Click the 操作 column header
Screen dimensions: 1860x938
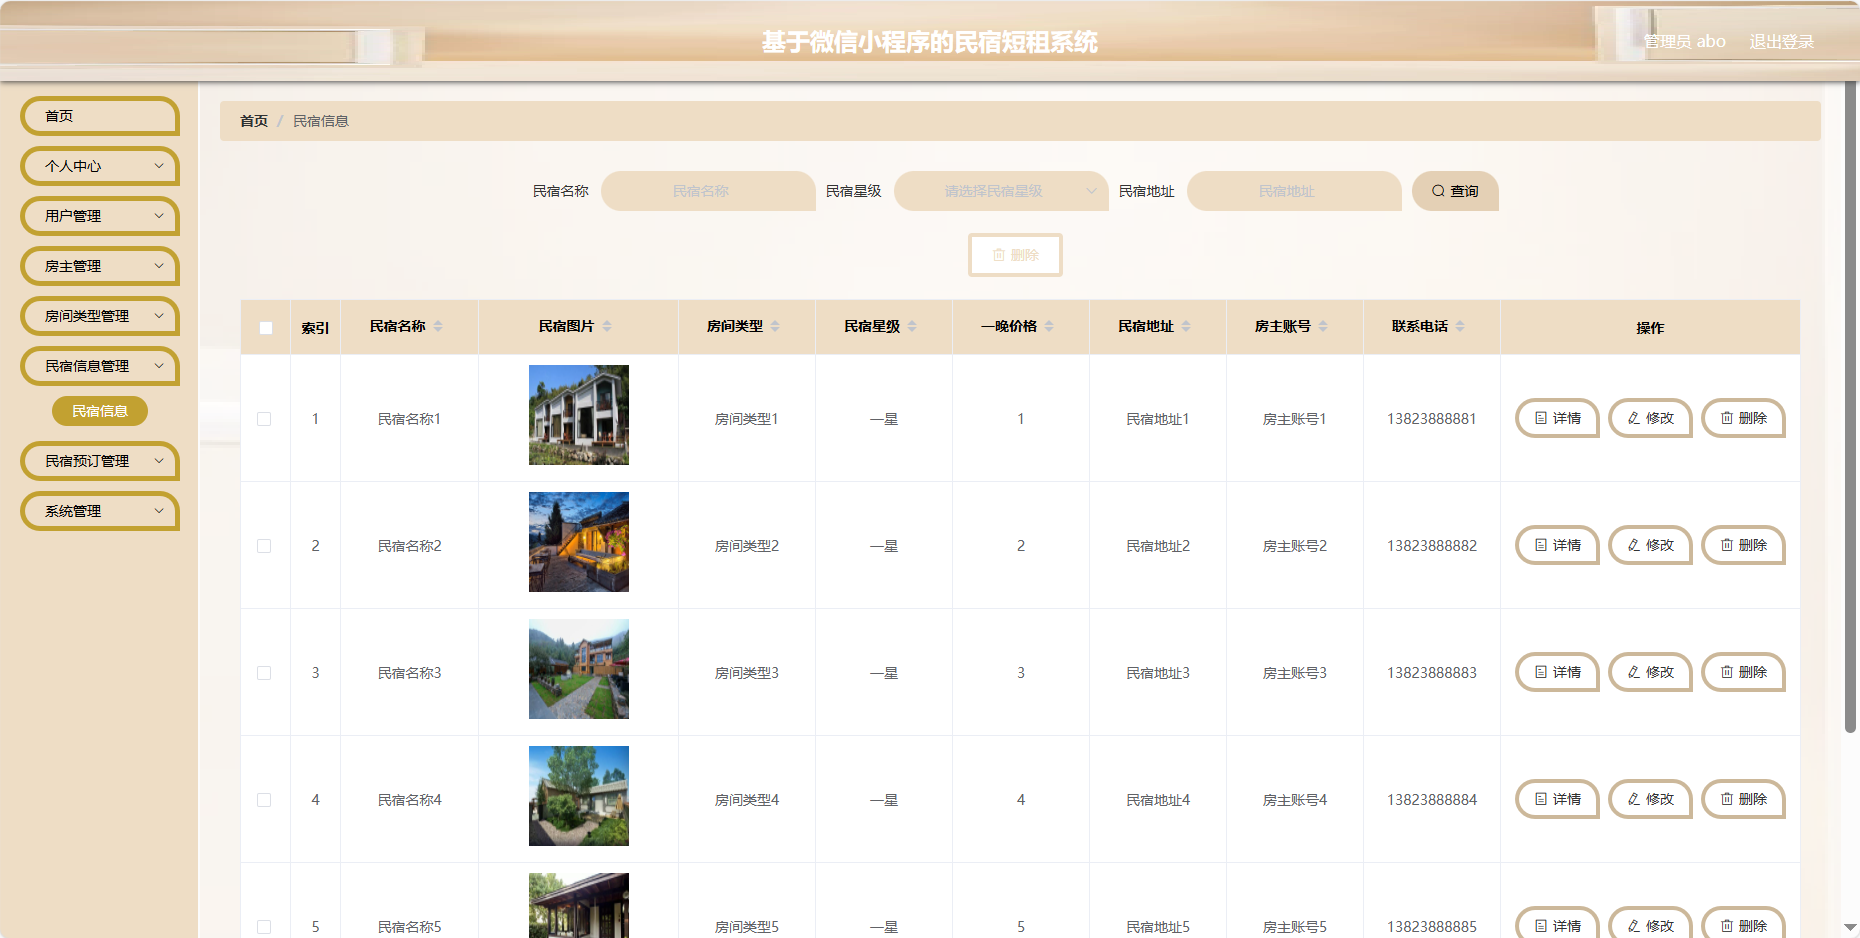[x=1650, y=328]
